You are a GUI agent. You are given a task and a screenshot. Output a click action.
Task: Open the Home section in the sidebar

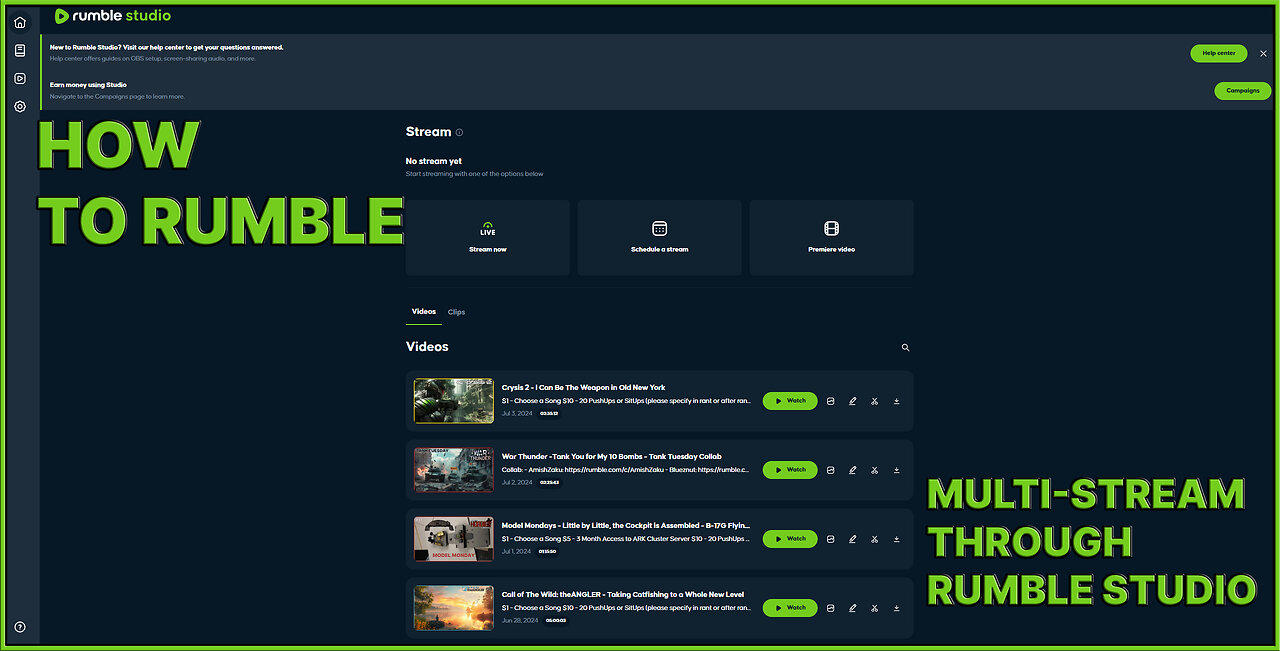(x=19, y=20)
